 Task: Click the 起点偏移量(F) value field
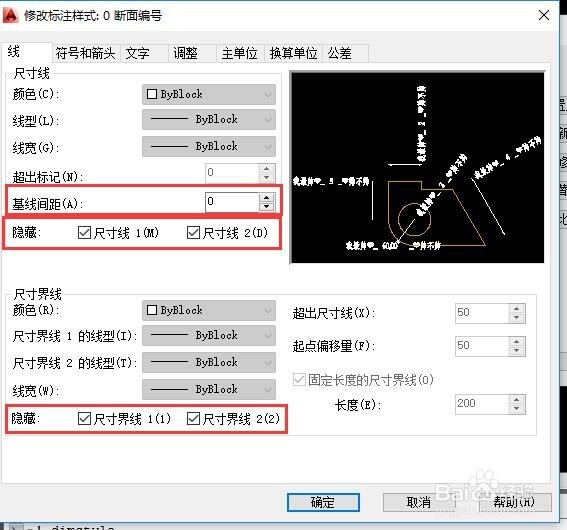[x=482, y=346]
